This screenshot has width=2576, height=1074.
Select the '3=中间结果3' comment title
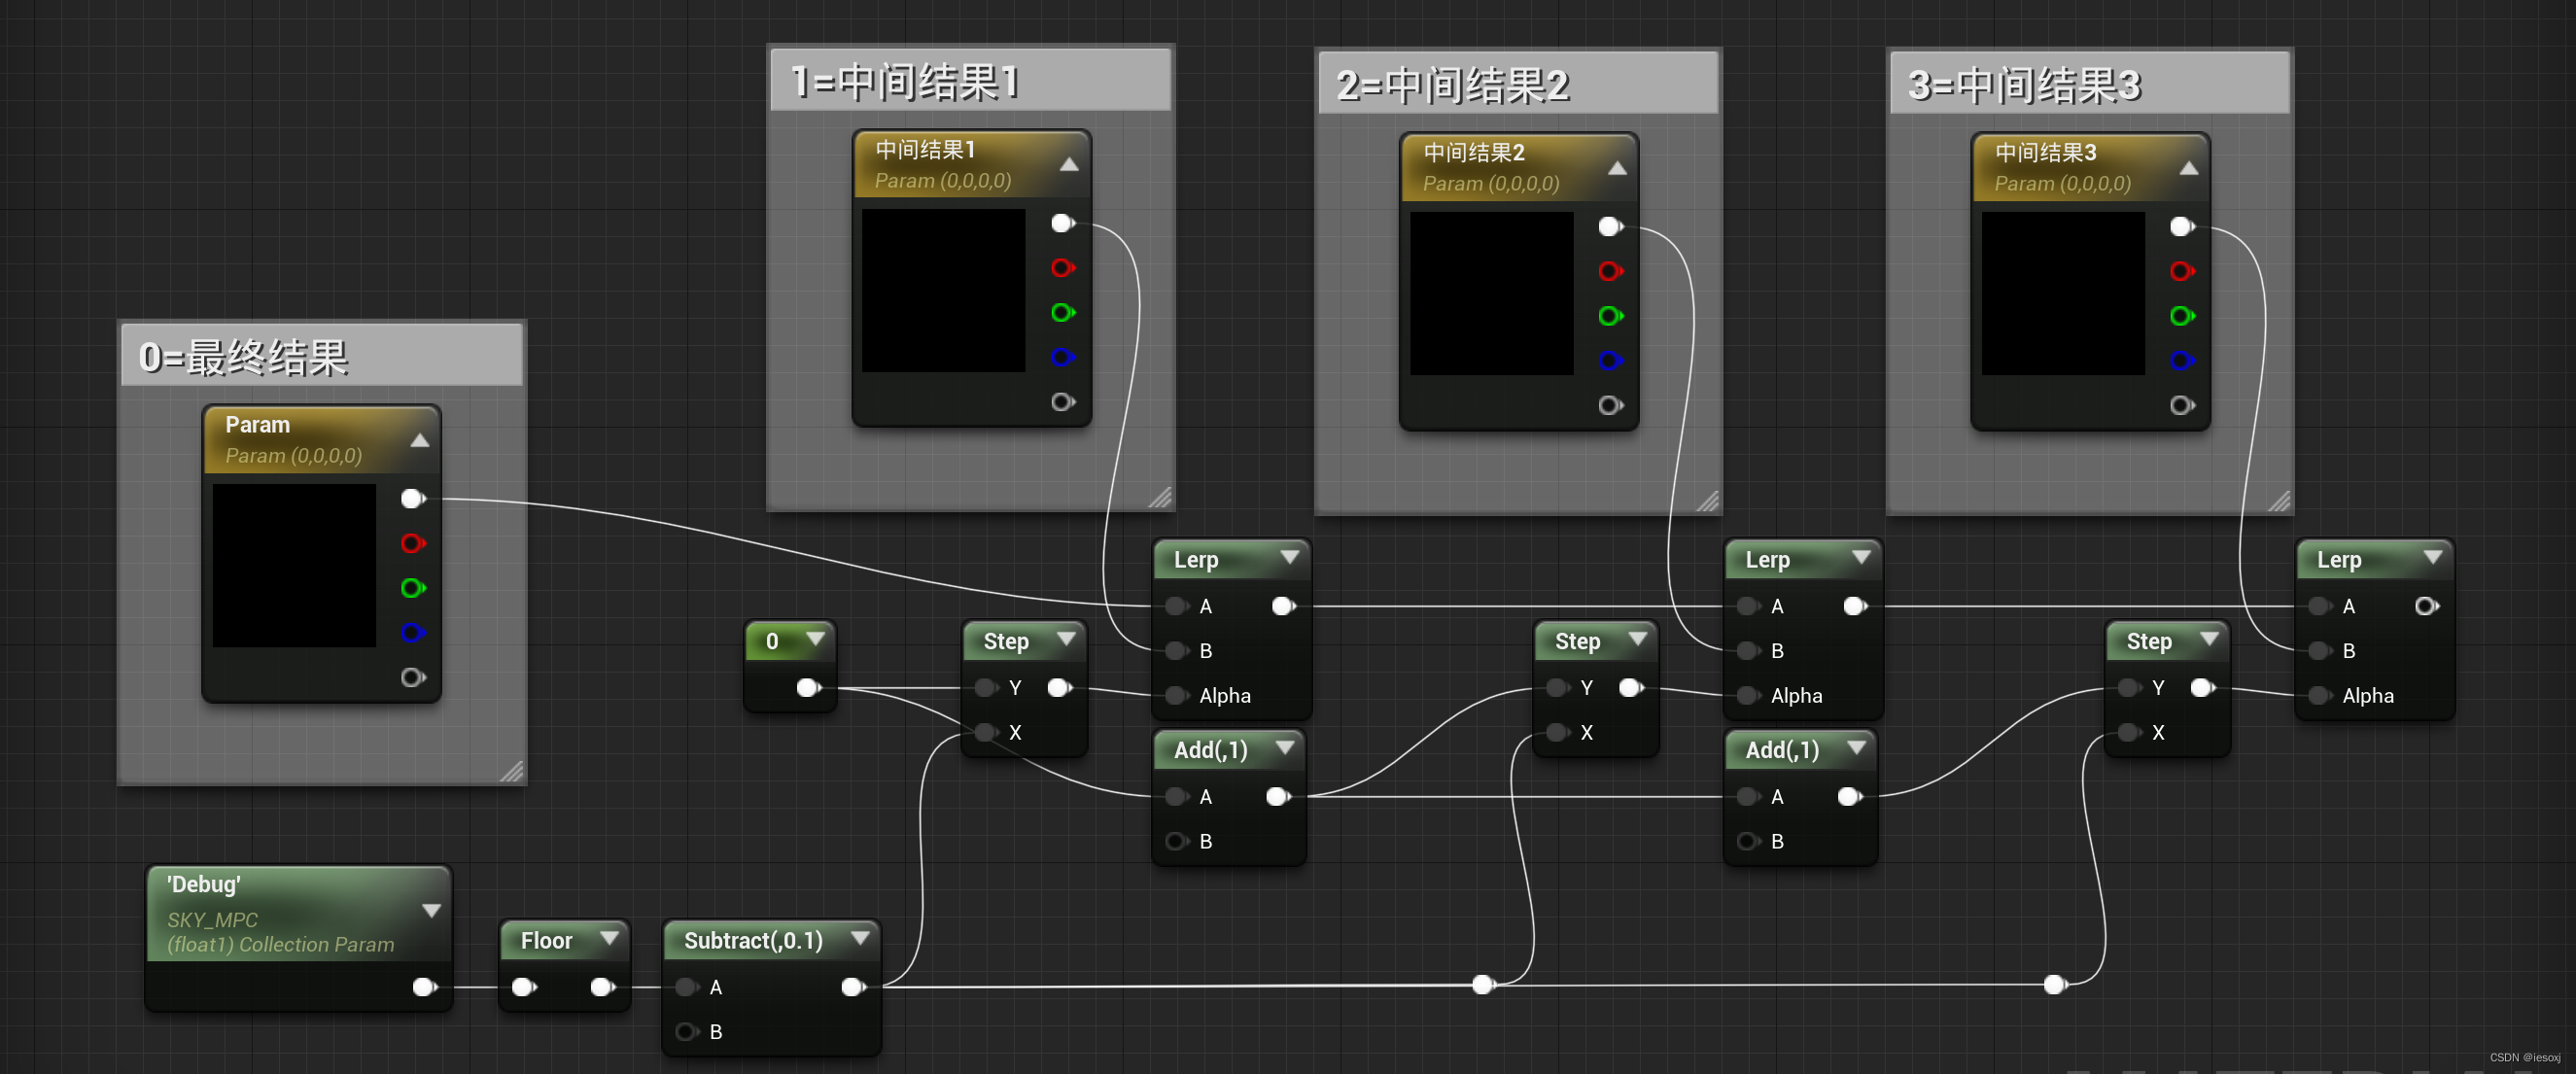coord(2024,86)
